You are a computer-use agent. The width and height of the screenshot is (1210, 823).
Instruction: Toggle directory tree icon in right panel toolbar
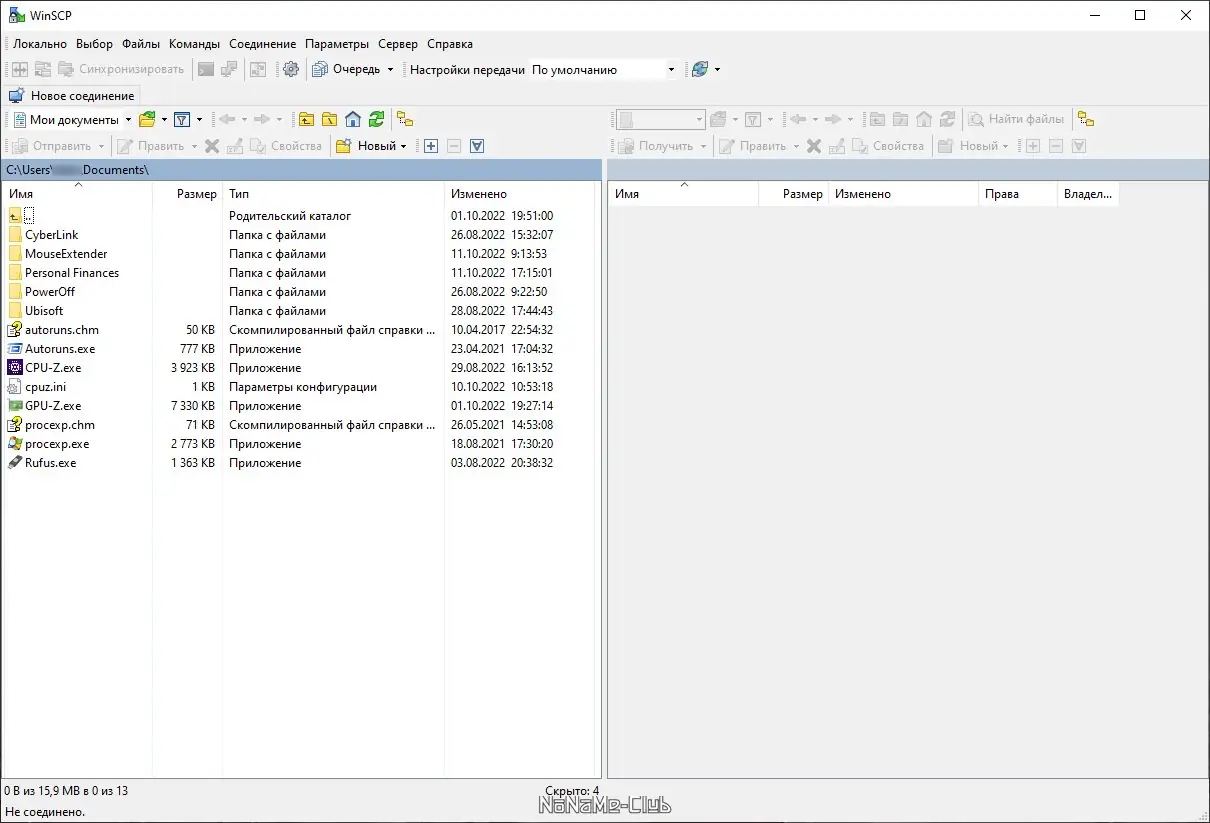click(1086, 119)
